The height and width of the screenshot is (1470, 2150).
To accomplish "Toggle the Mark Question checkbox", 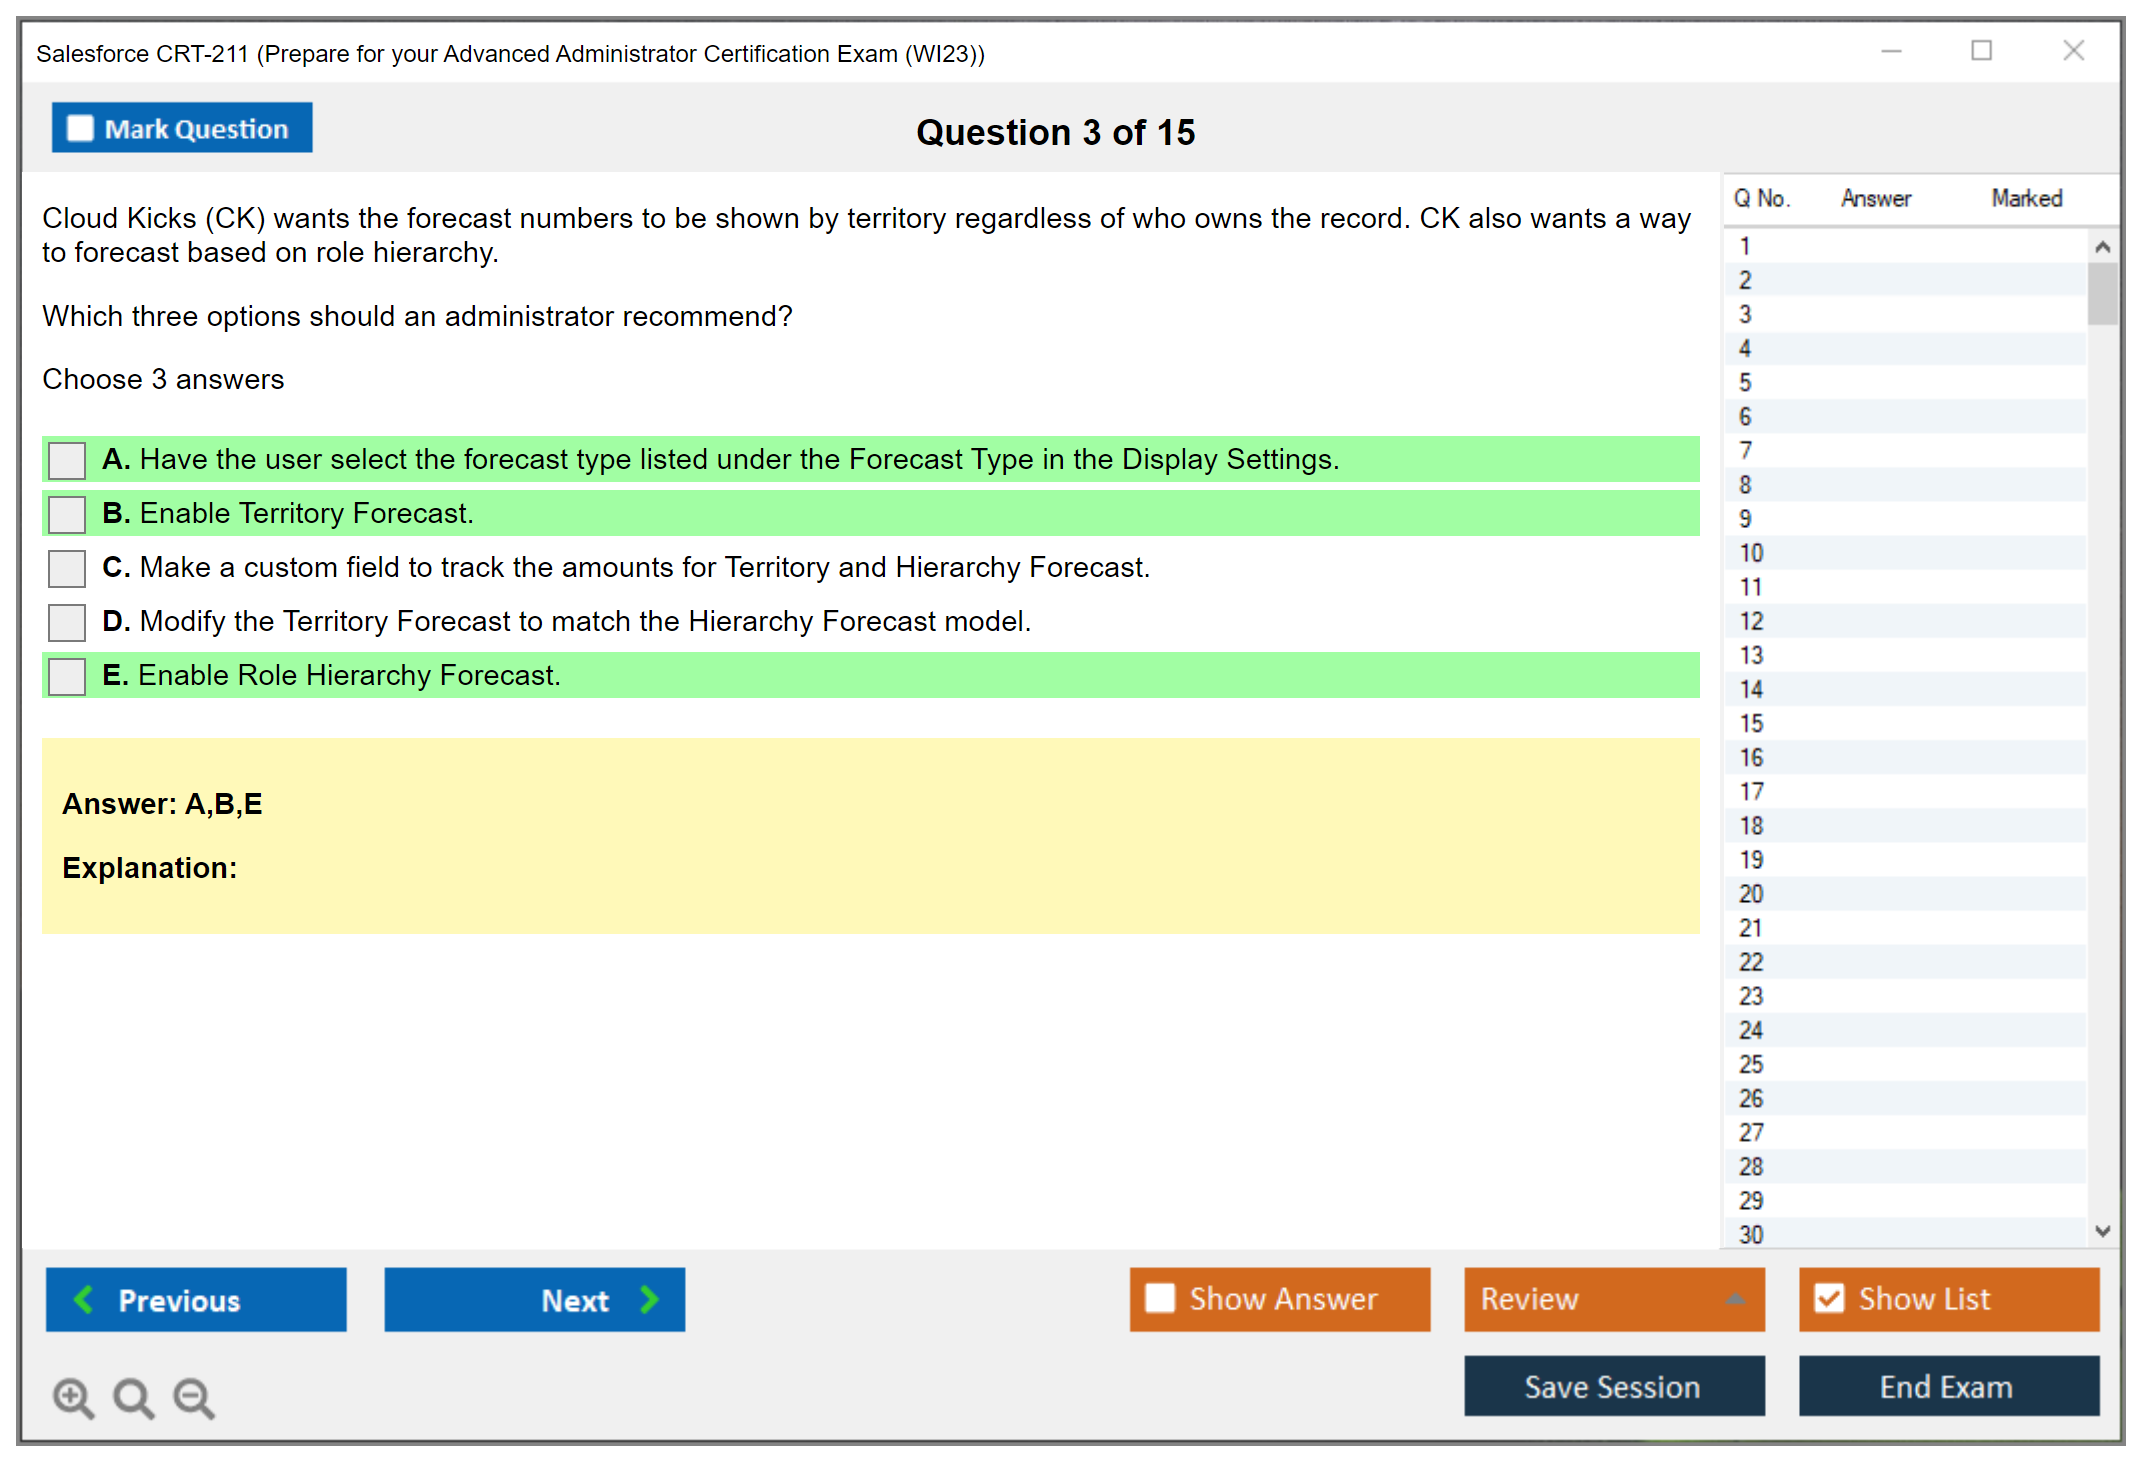I will coord(80,129).
